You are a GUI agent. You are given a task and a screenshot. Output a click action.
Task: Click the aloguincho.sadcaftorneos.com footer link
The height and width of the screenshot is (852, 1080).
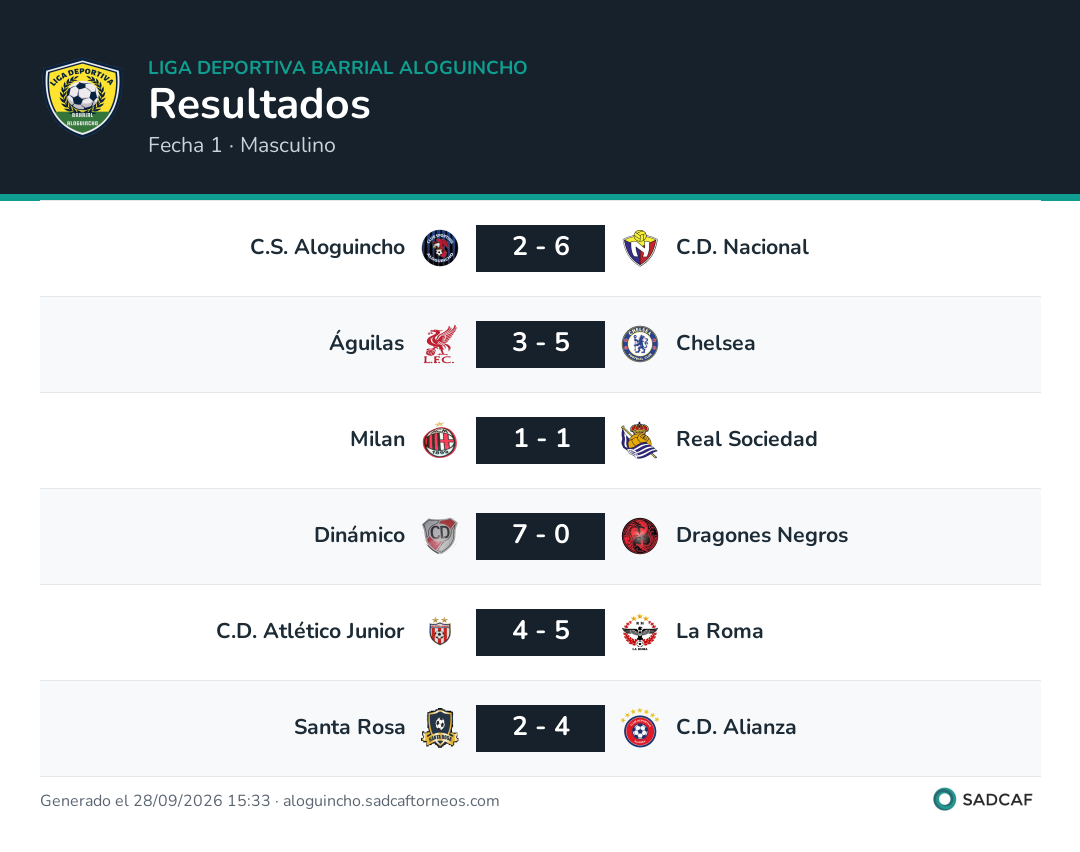[x=391, y=800]
